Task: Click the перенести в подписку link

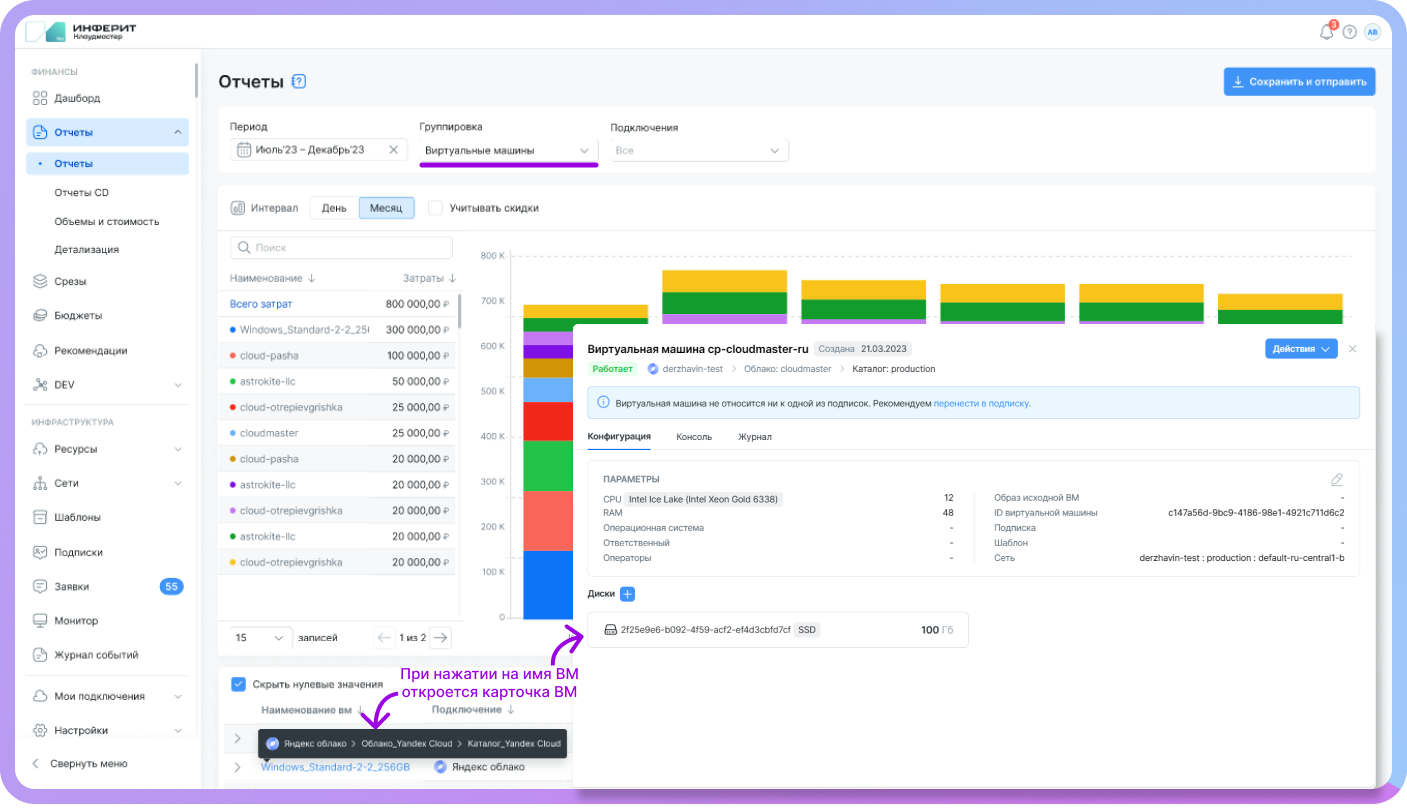Action: pyautogui.click(x=981, y=404)
